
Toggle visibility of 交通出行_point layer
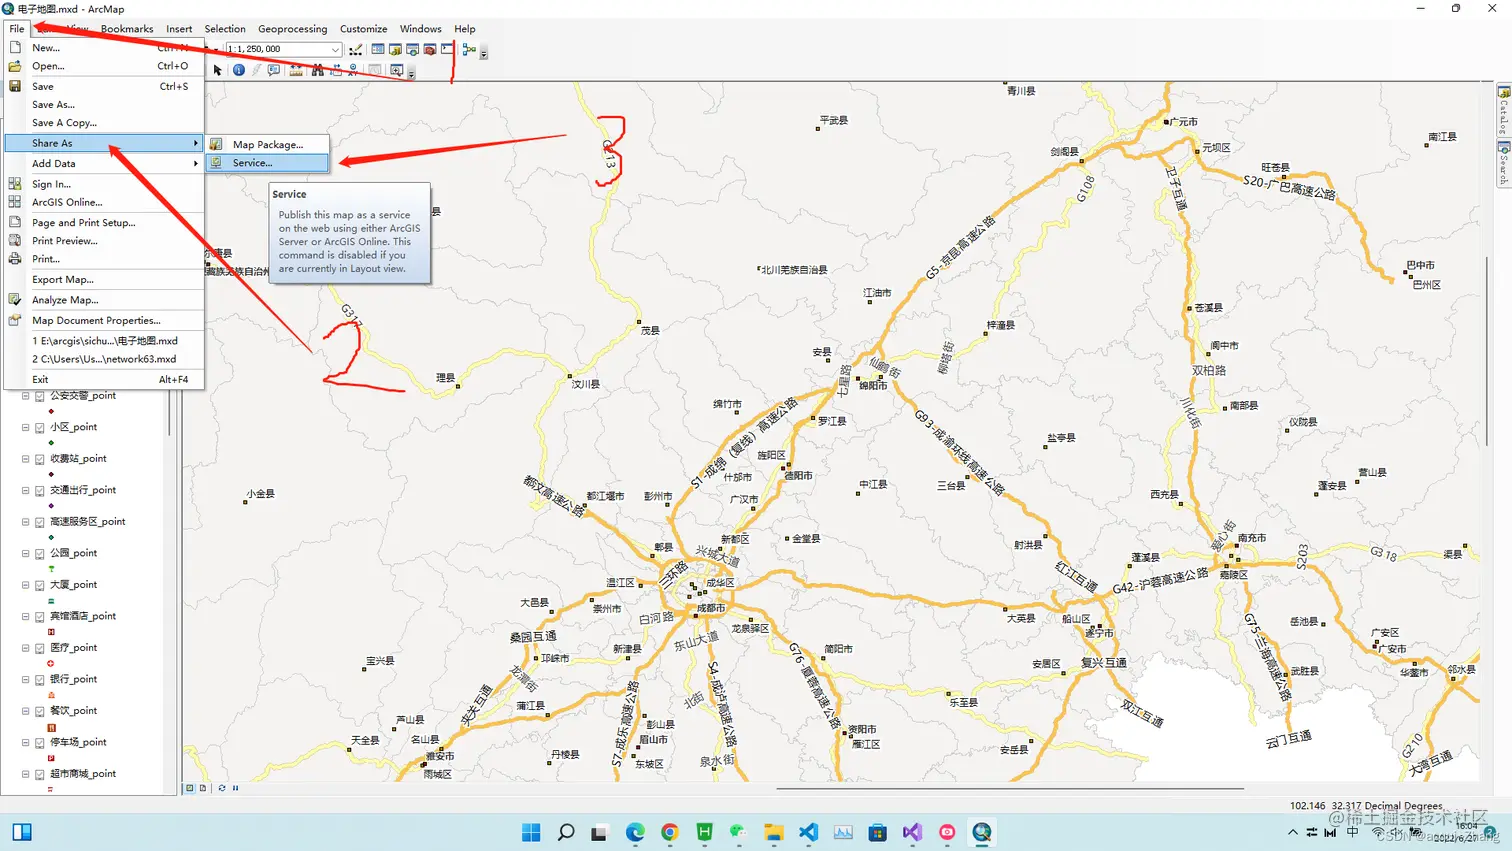pos(40,491)
